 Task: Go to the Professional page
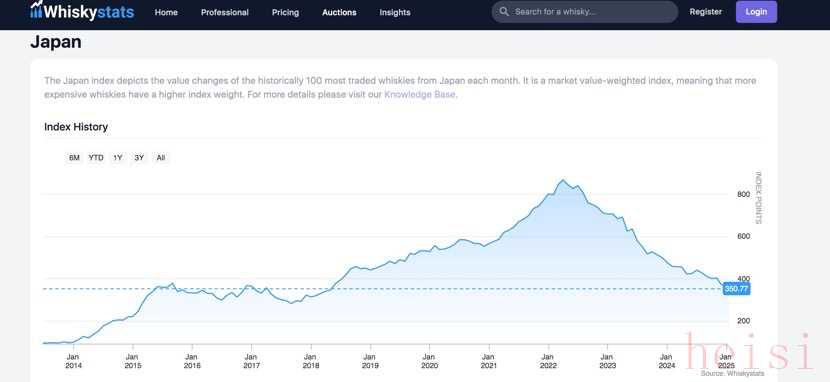tap(224, 12)
